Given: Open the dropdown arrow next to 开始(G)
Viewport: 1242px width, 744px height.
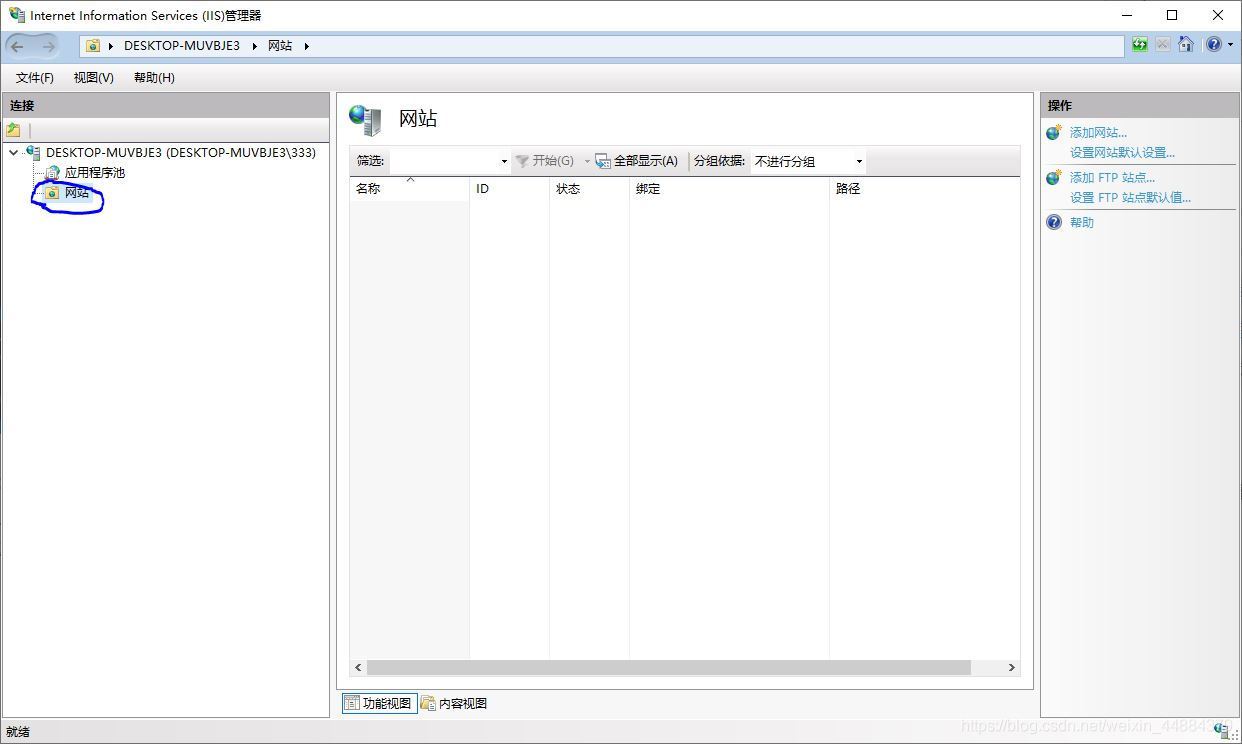Looking at the screenshot, I should (x=587, y=161).
